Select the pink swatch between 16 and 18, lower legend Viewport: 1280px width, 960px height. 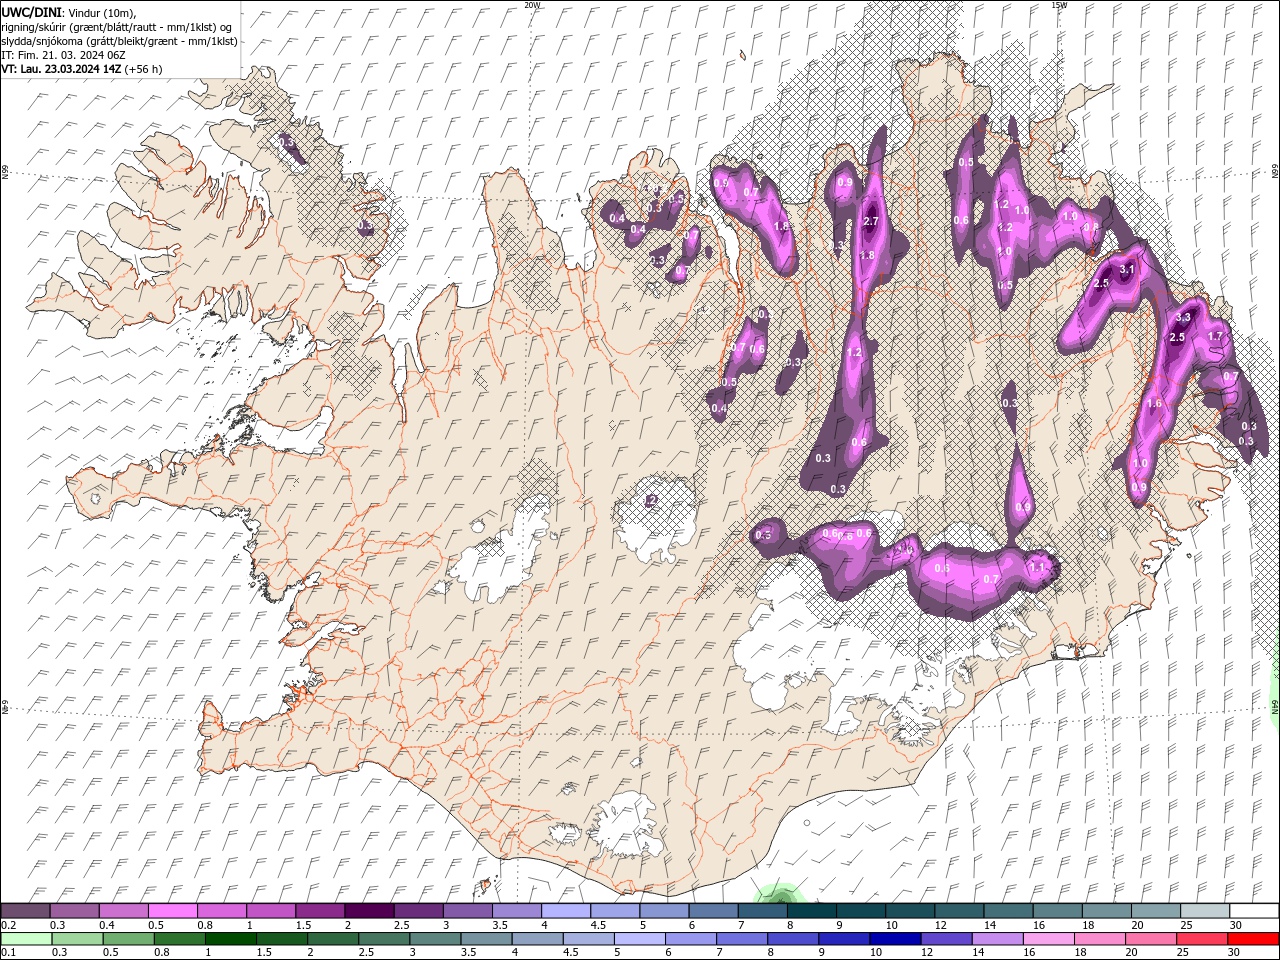click(x=1047, y=938)
